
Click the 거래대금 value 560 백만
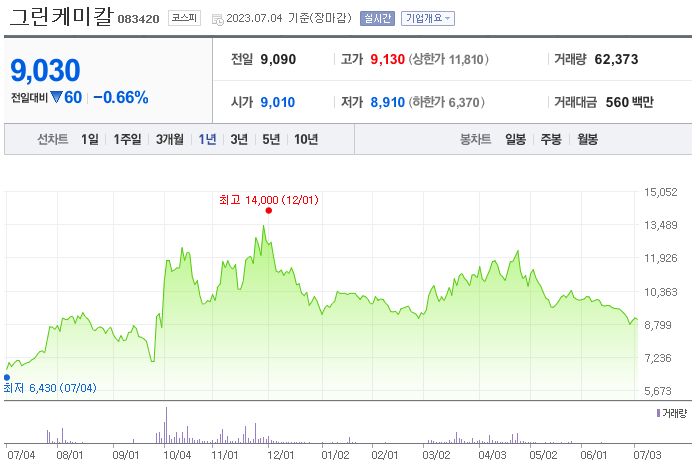pyautogui.click(x=629, y=102)
